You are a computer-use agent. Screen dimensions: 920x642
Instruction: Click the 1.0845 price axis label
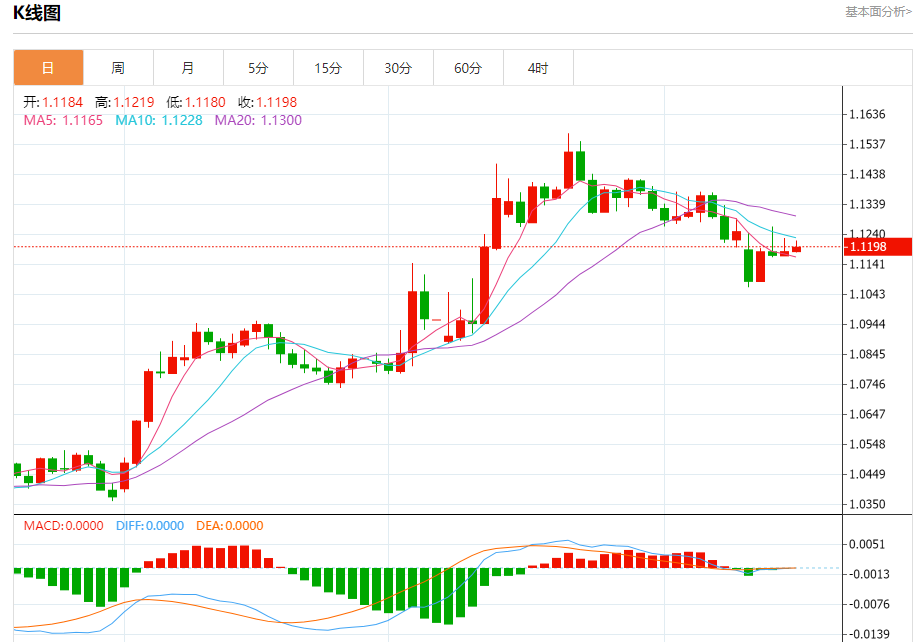[x=867, y=354]
